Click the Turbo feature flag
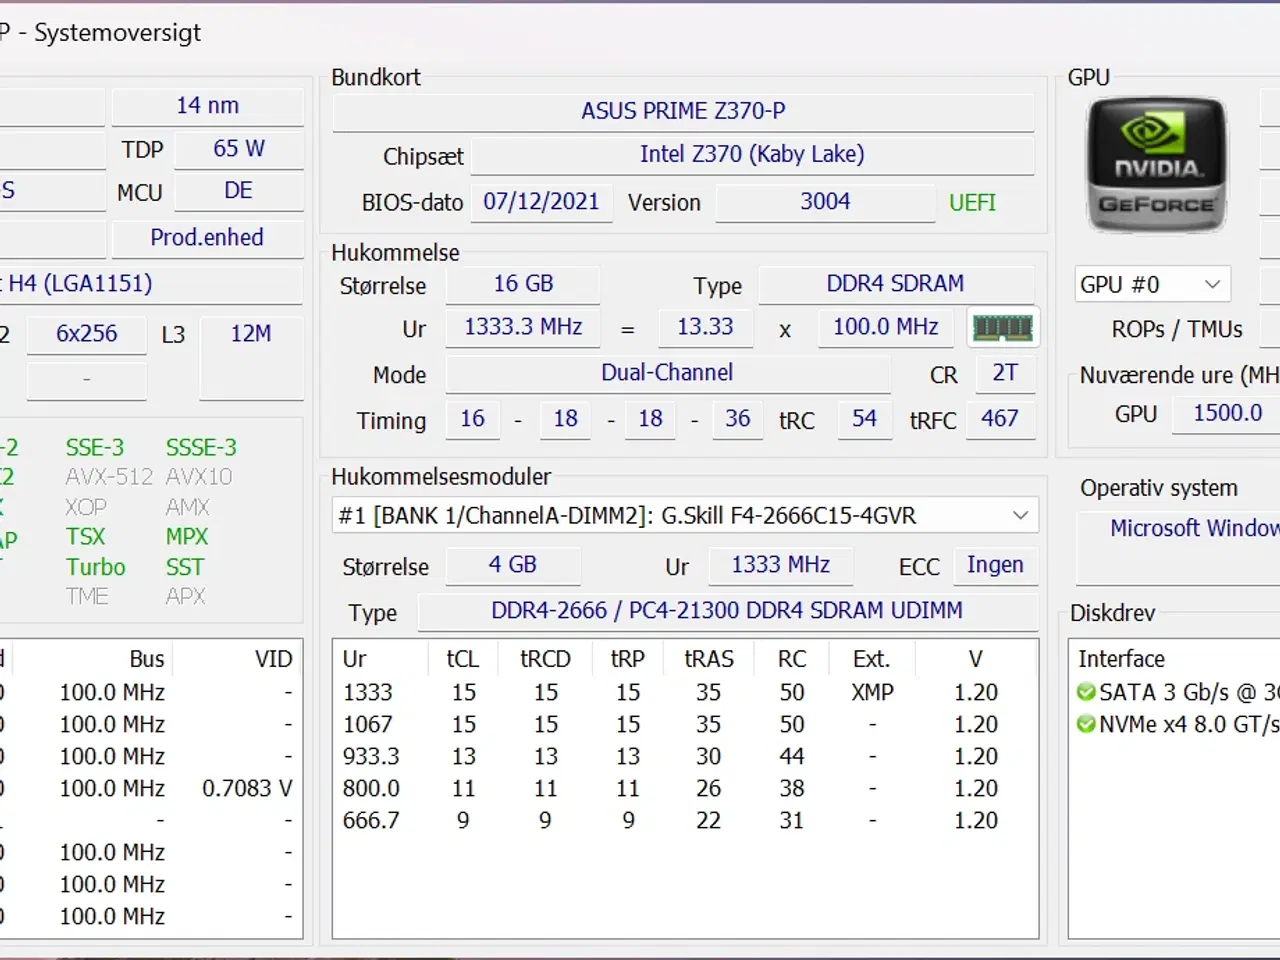1280x960 pixels. pos(95,567)
